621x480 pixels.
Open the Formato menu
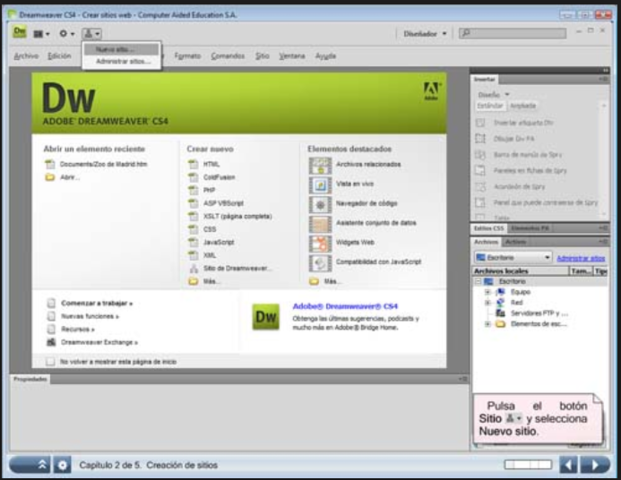[x=188, y=56]
